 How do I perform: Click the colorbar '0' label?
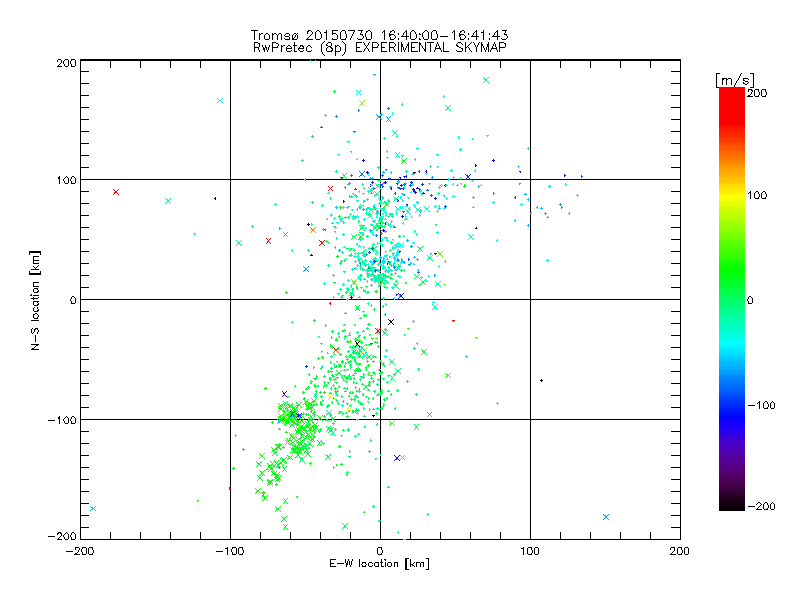pyautogui.click(x=750, y=300)
